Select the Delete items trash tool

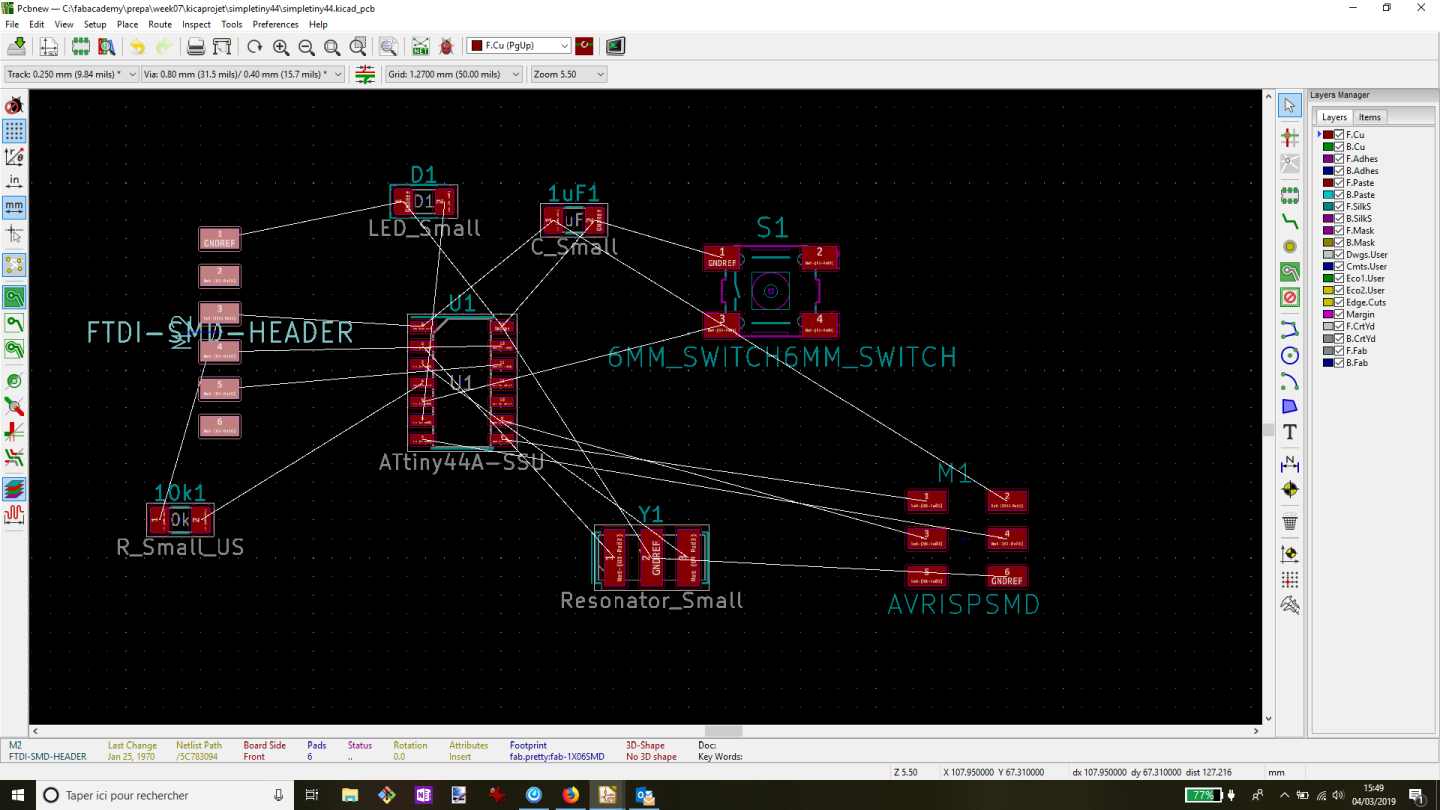(1290, 521)
